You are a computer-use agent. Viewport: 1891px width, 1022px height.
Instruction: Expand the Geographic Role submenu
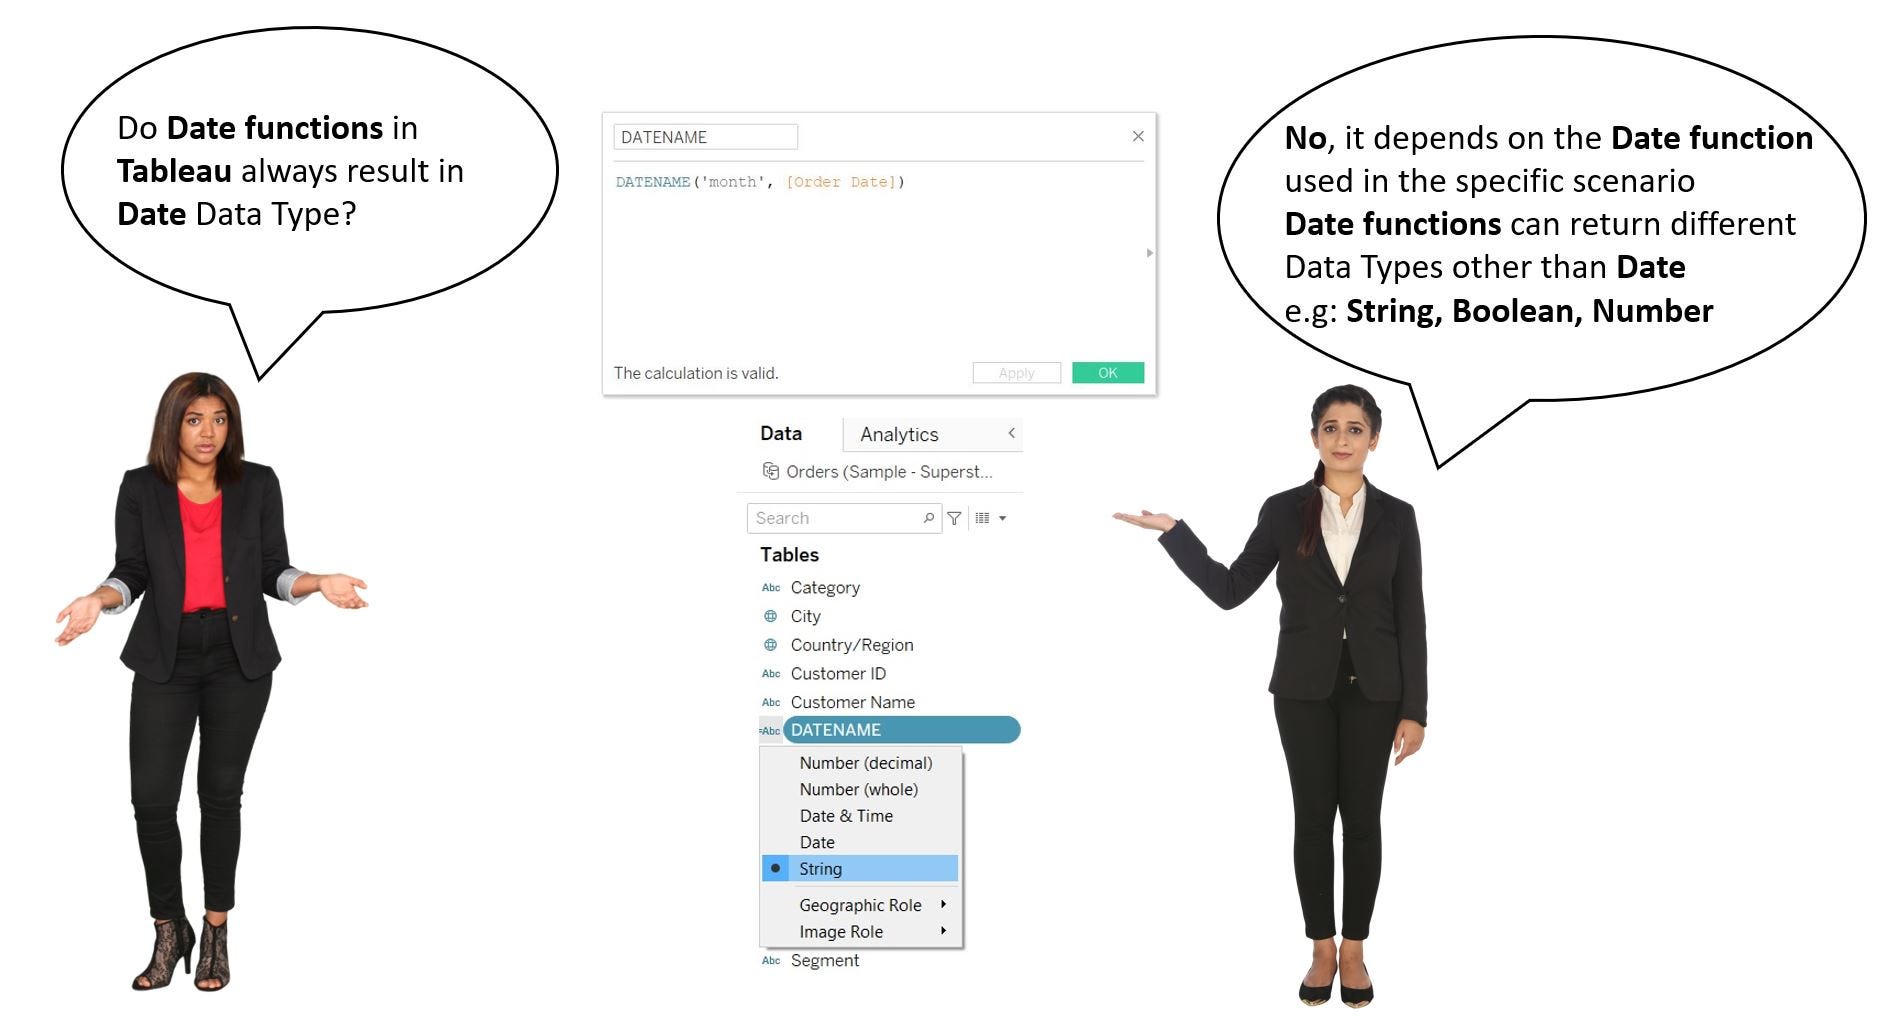[x=860, y=905]
